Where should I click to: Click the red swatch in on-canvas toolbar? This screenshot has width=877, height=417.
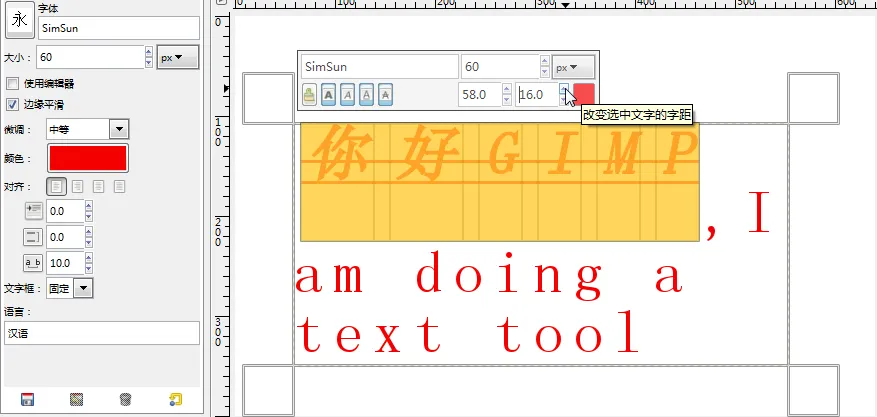pyautogui.click(x=584, y=94)
